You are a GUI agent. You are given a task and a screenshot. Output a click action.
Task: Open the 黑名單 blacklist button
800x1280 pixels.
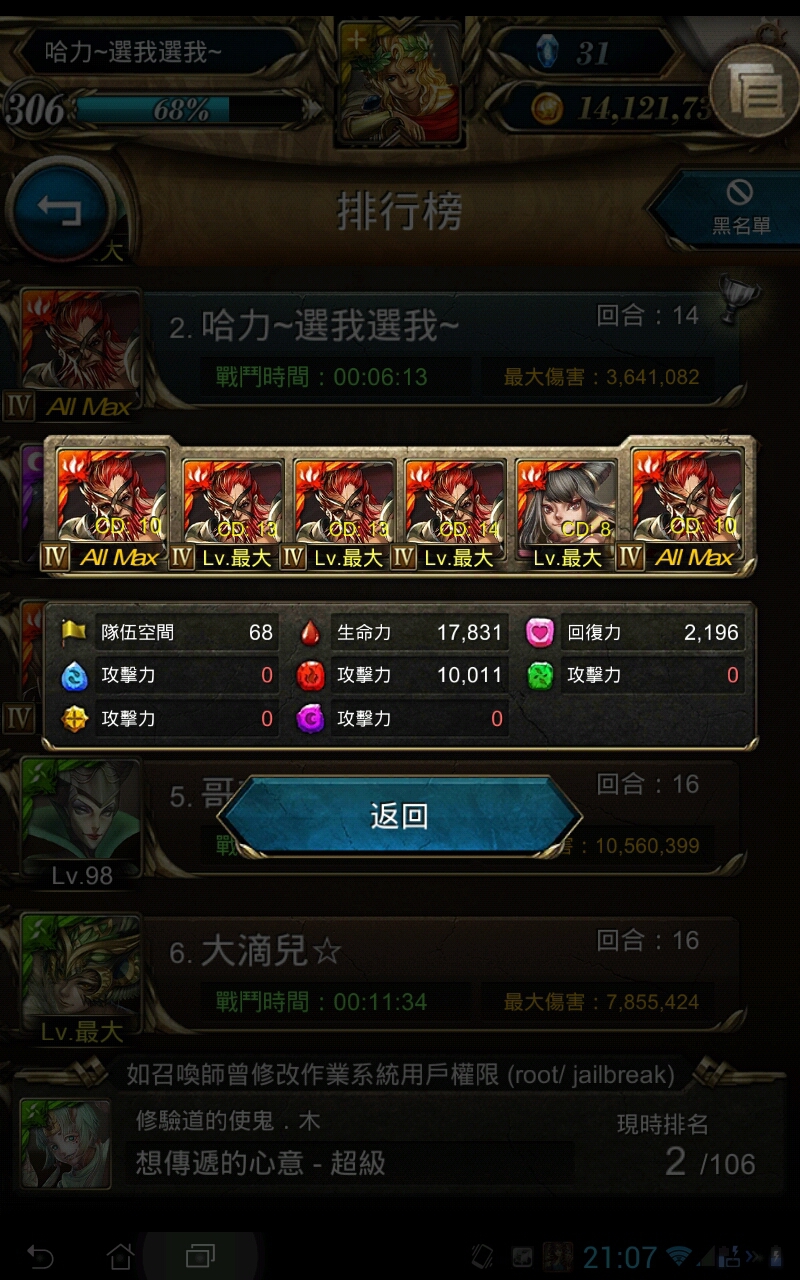point(732,207)
